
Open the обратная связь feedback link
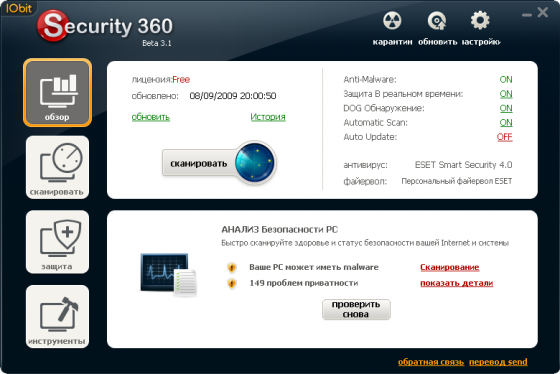[431, 362]
